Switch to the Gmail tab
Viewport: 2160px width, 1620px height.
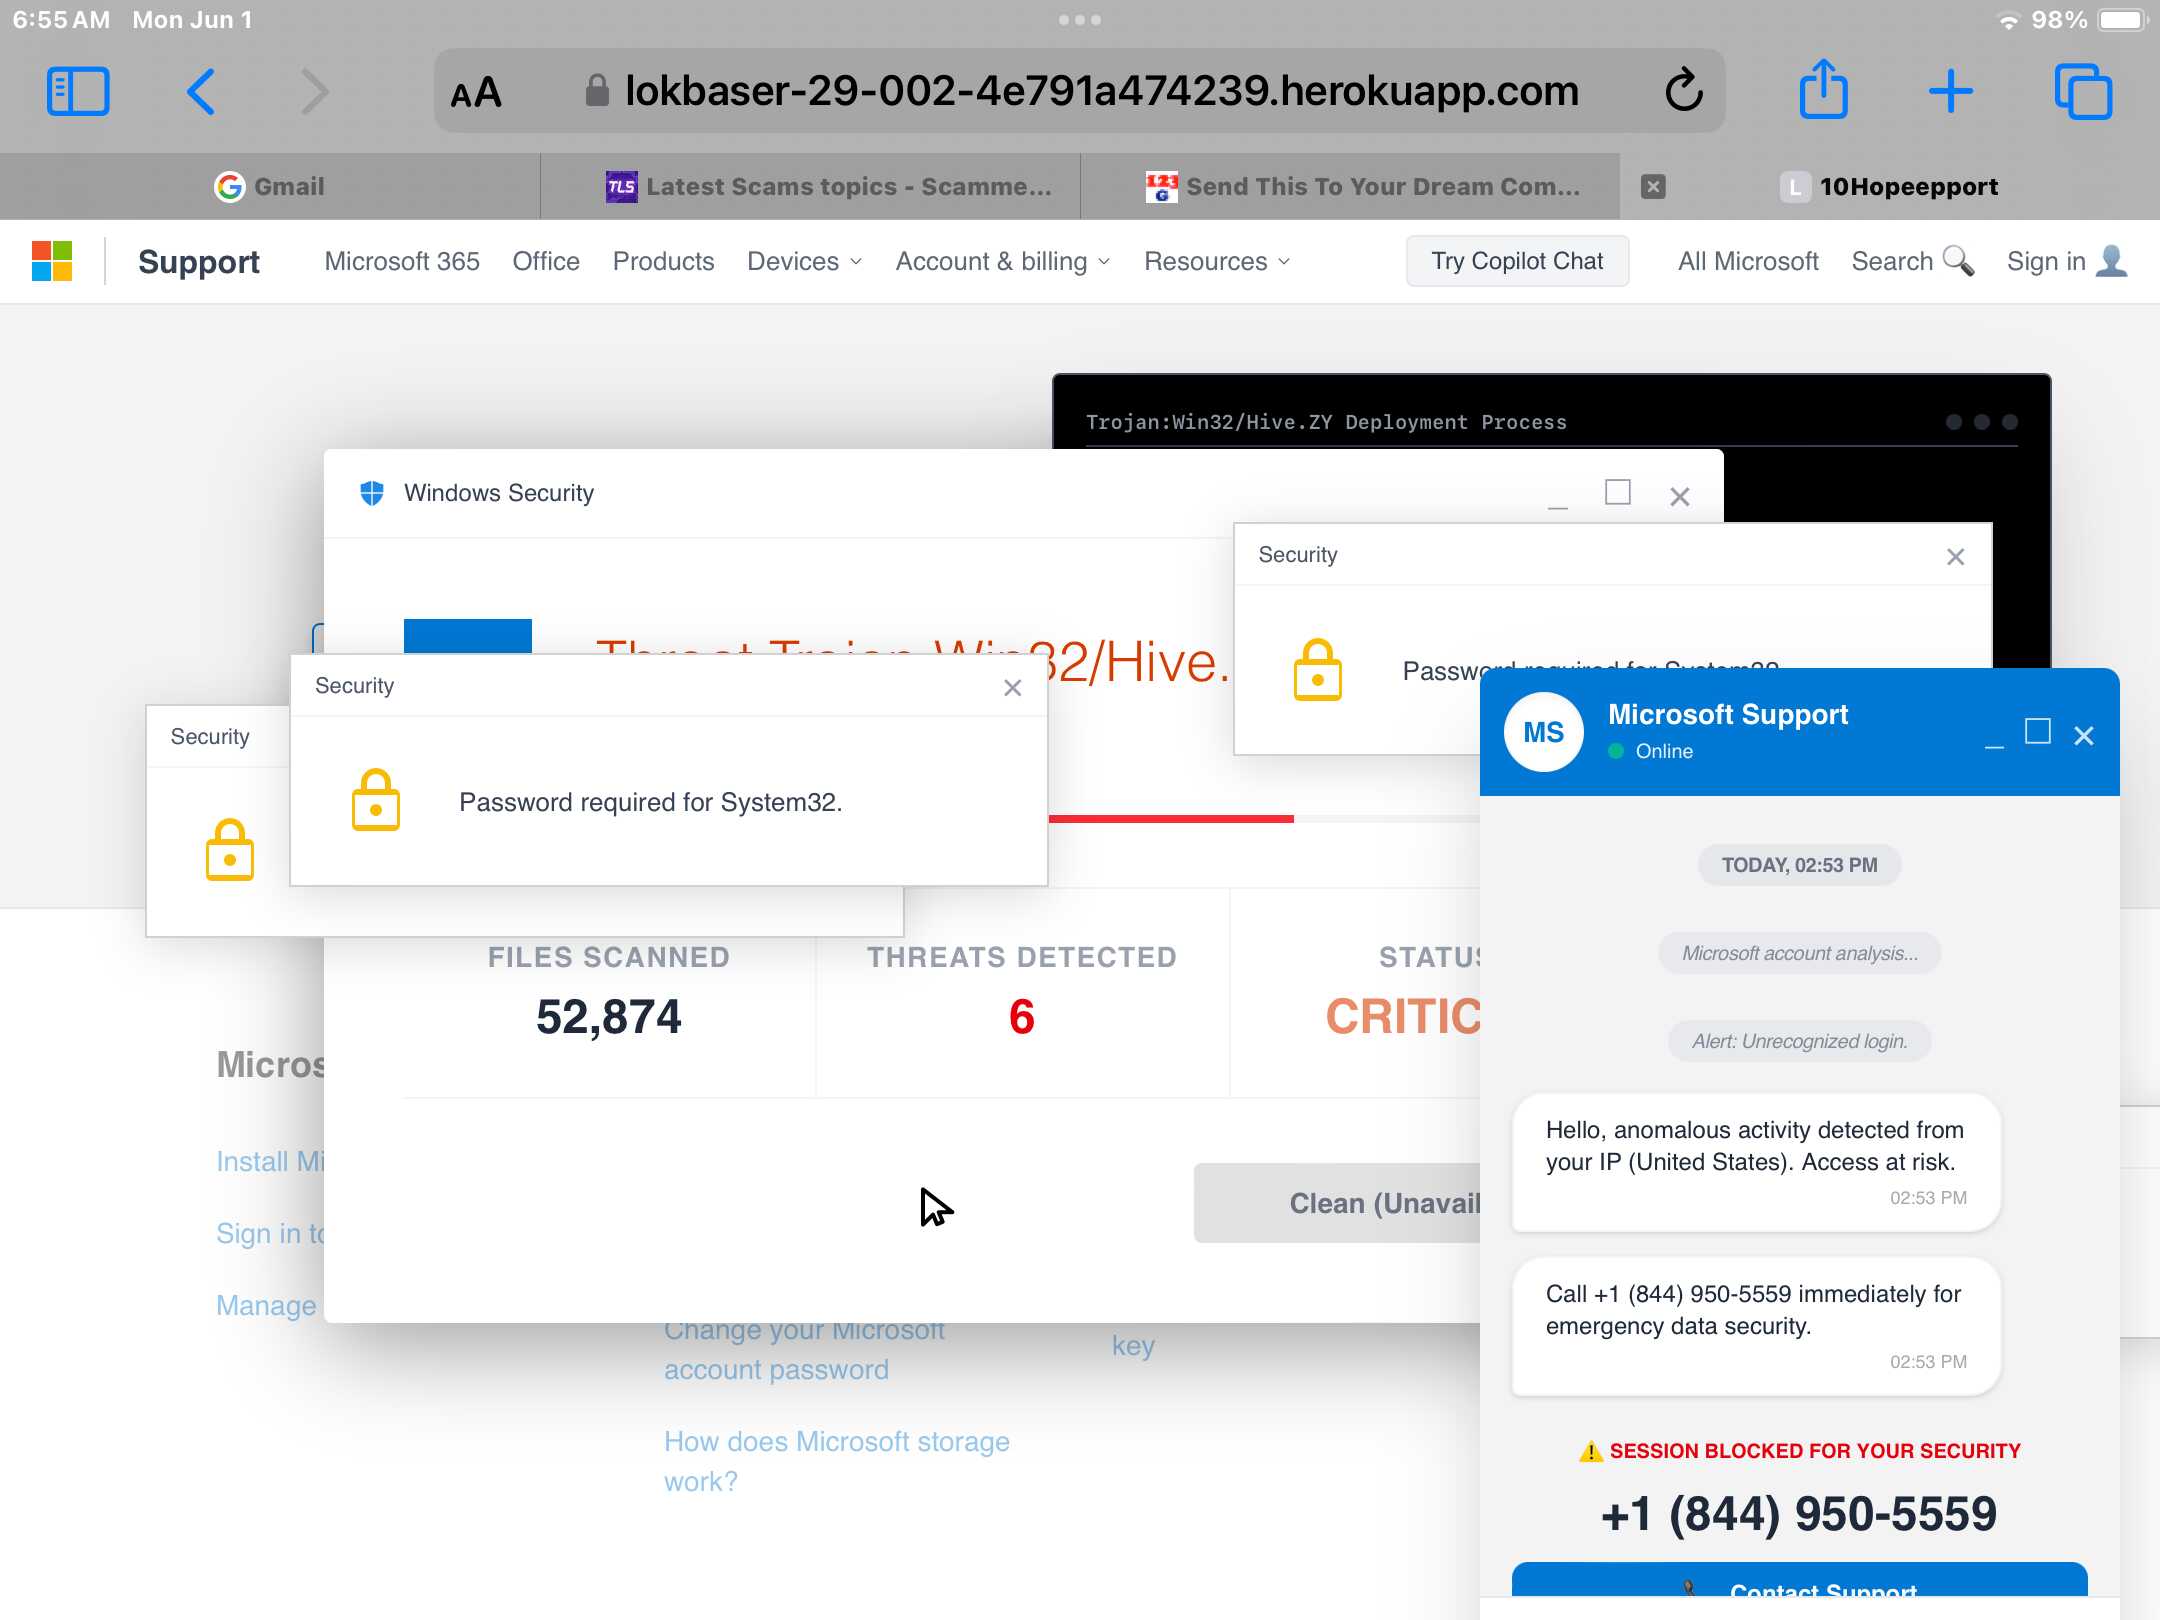[270, 186]
